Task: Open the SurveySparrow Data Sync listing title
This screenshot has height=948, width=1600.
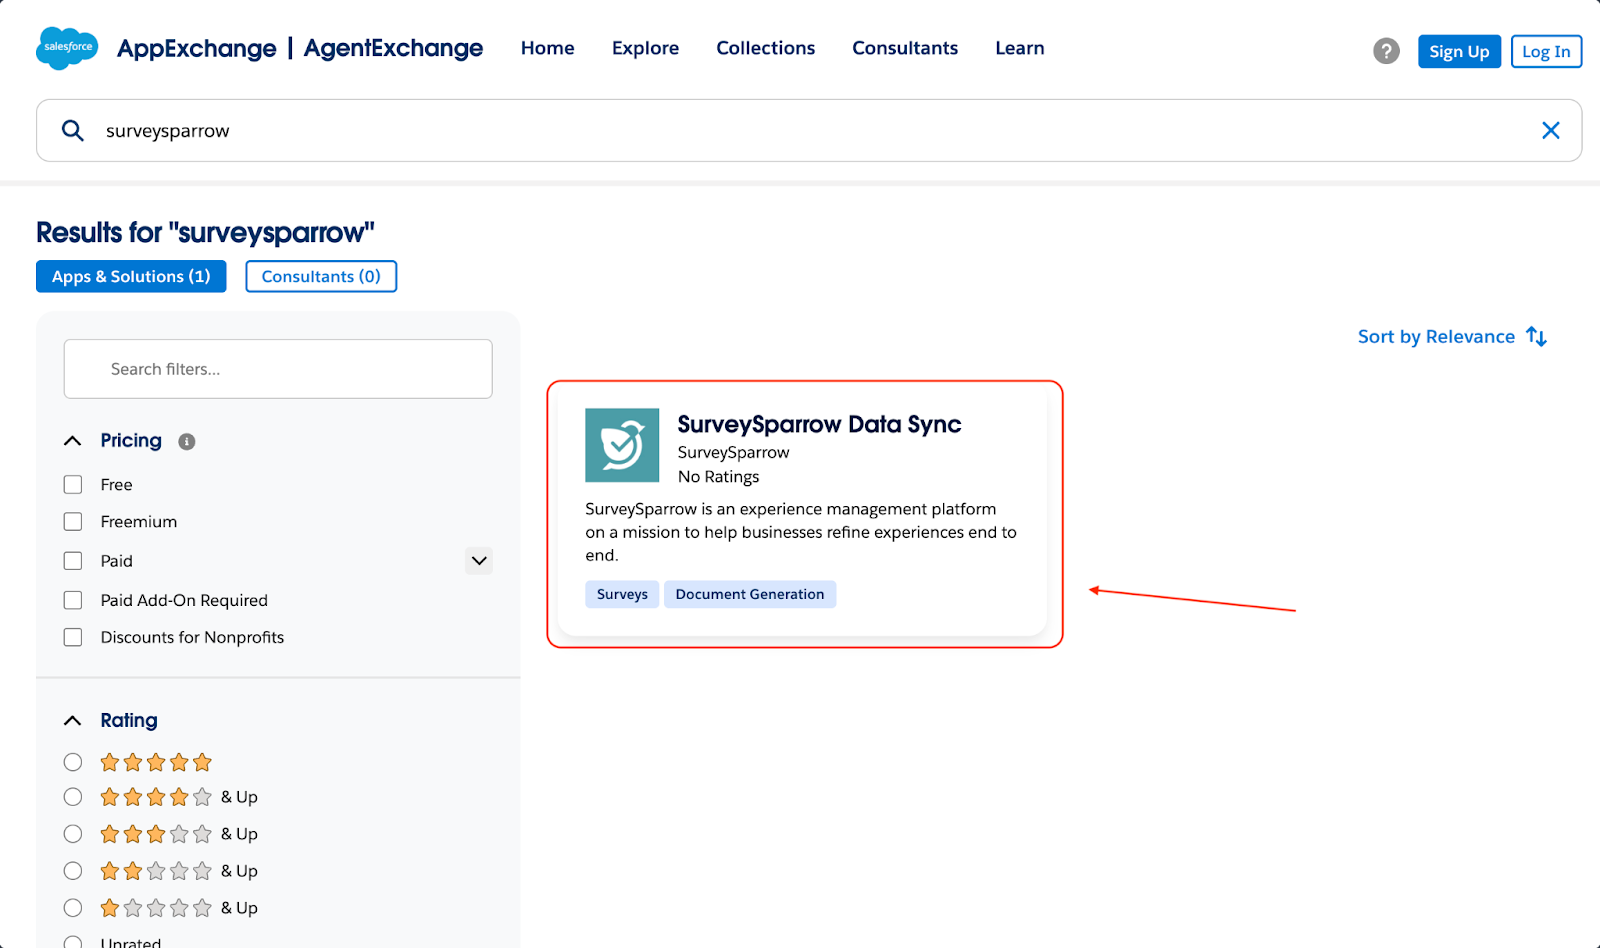Action: point(819,425)
